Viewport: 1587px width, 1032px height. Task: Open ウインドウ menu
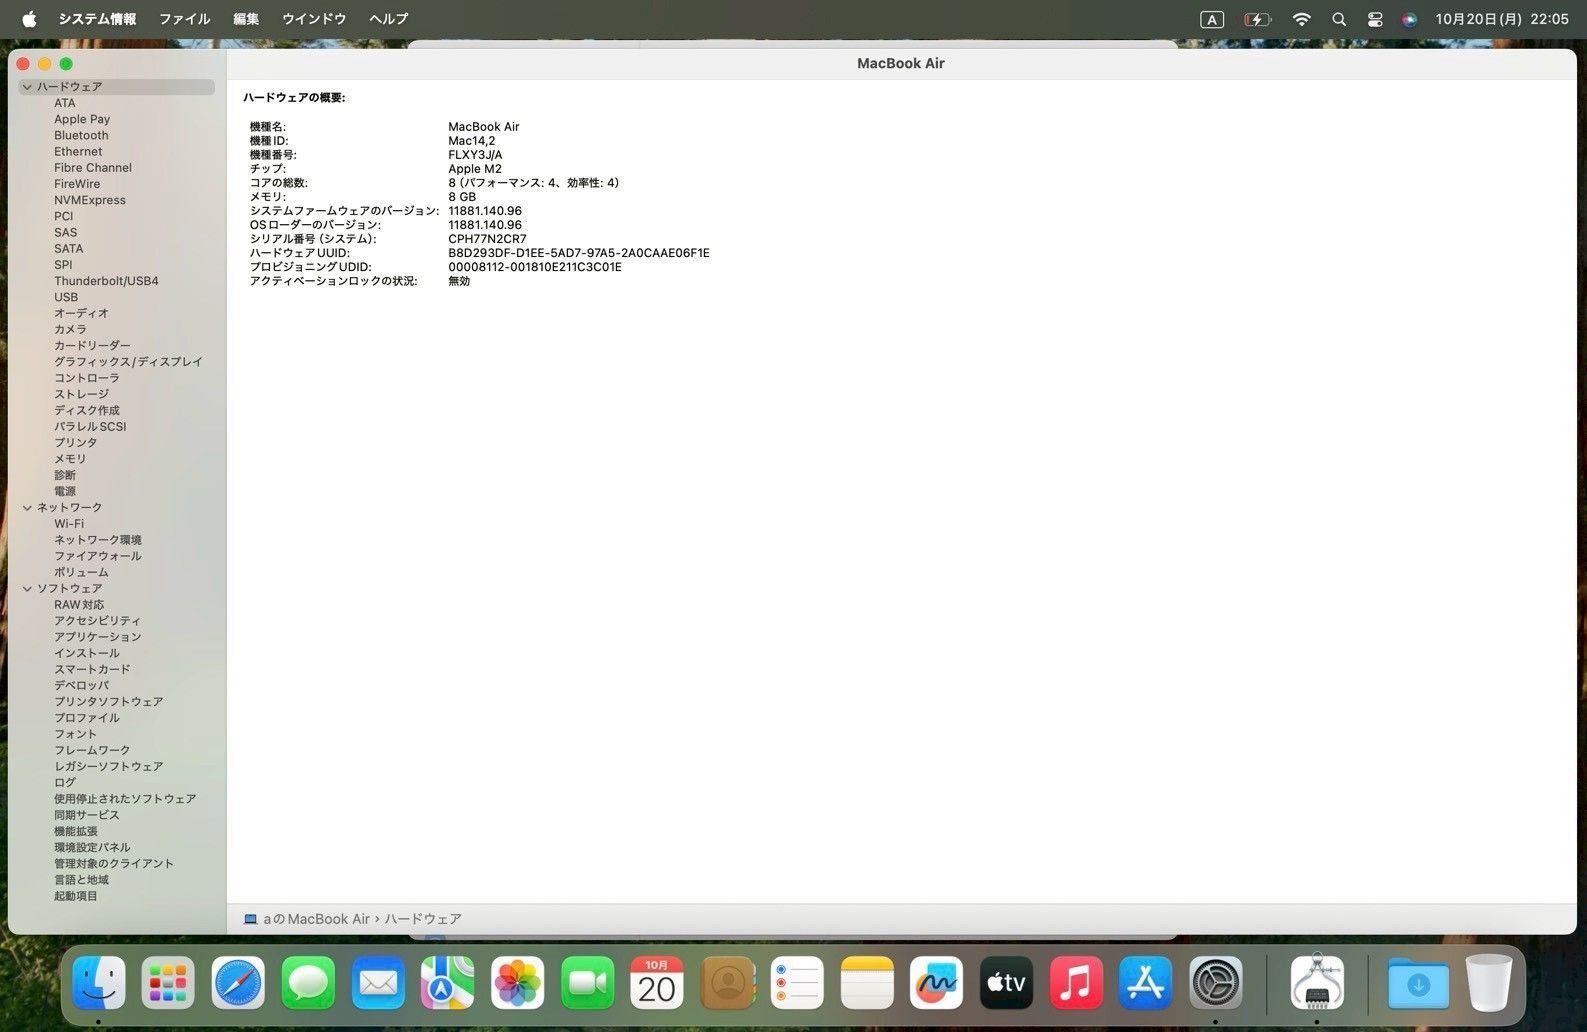pyautogui.click(x=314, y=19)
